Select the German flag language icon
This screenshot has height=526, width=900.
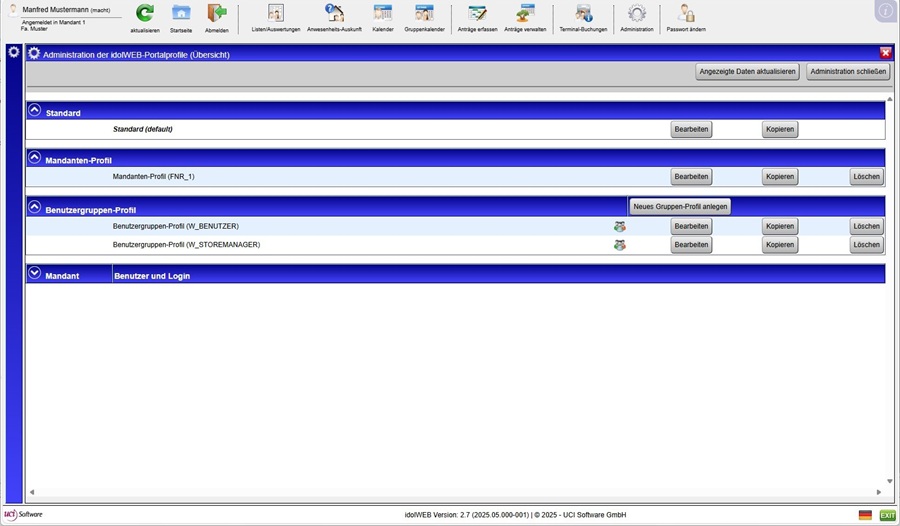[865, 515]
